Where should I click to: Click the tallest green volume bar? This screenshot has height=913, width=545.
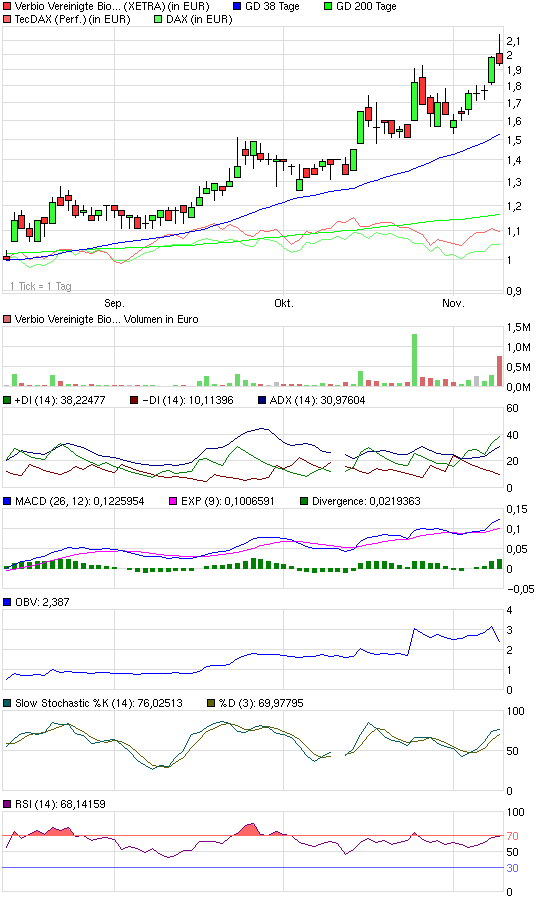point(415,360)
